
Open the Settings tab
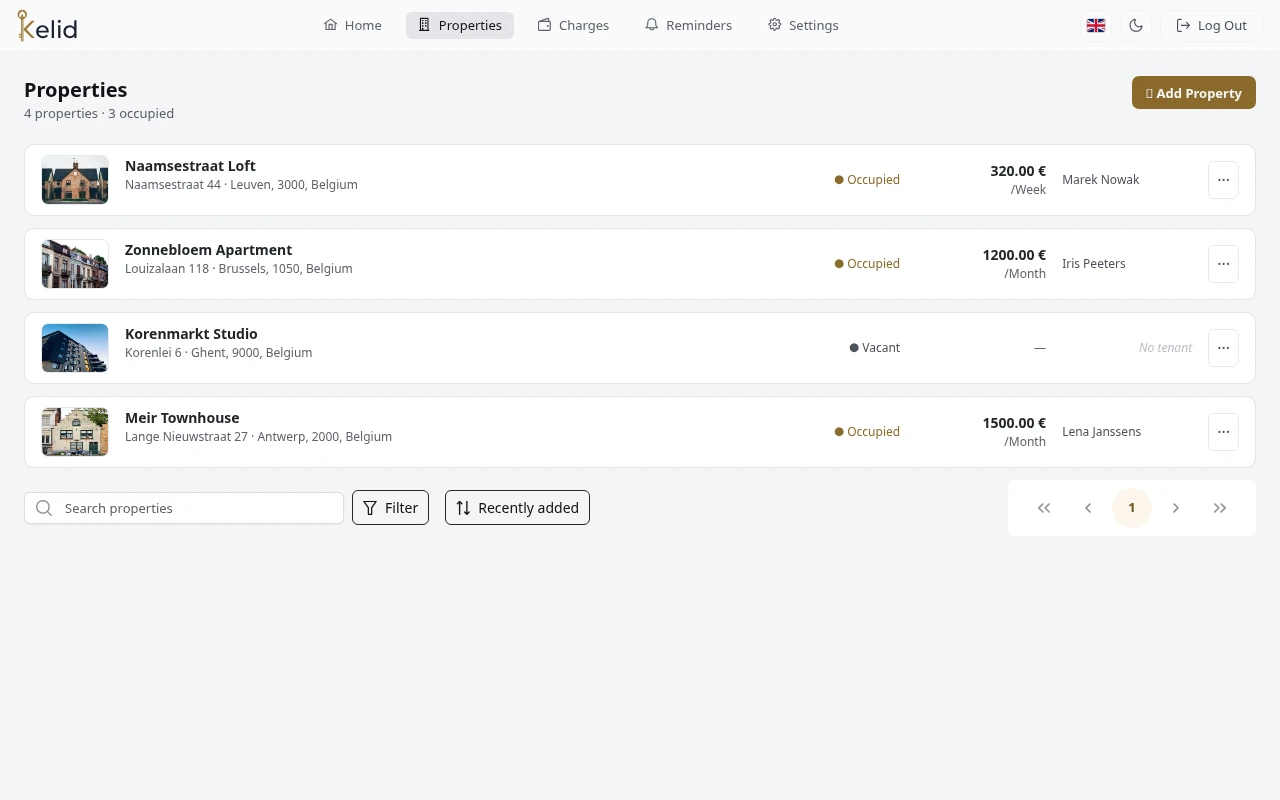[803, 26]
